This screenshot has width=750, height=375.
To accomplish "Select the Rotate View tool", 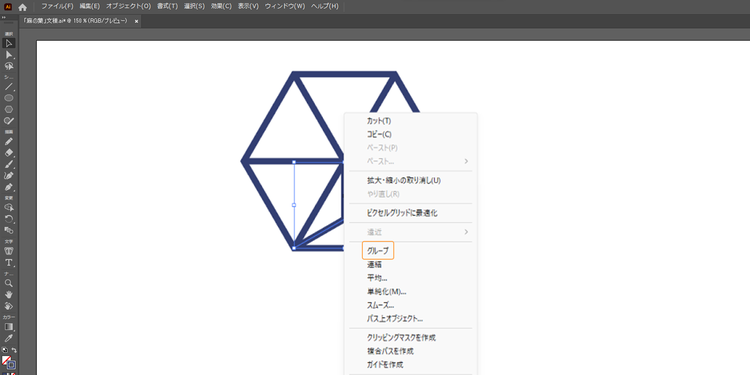I will tap(9, 306).
